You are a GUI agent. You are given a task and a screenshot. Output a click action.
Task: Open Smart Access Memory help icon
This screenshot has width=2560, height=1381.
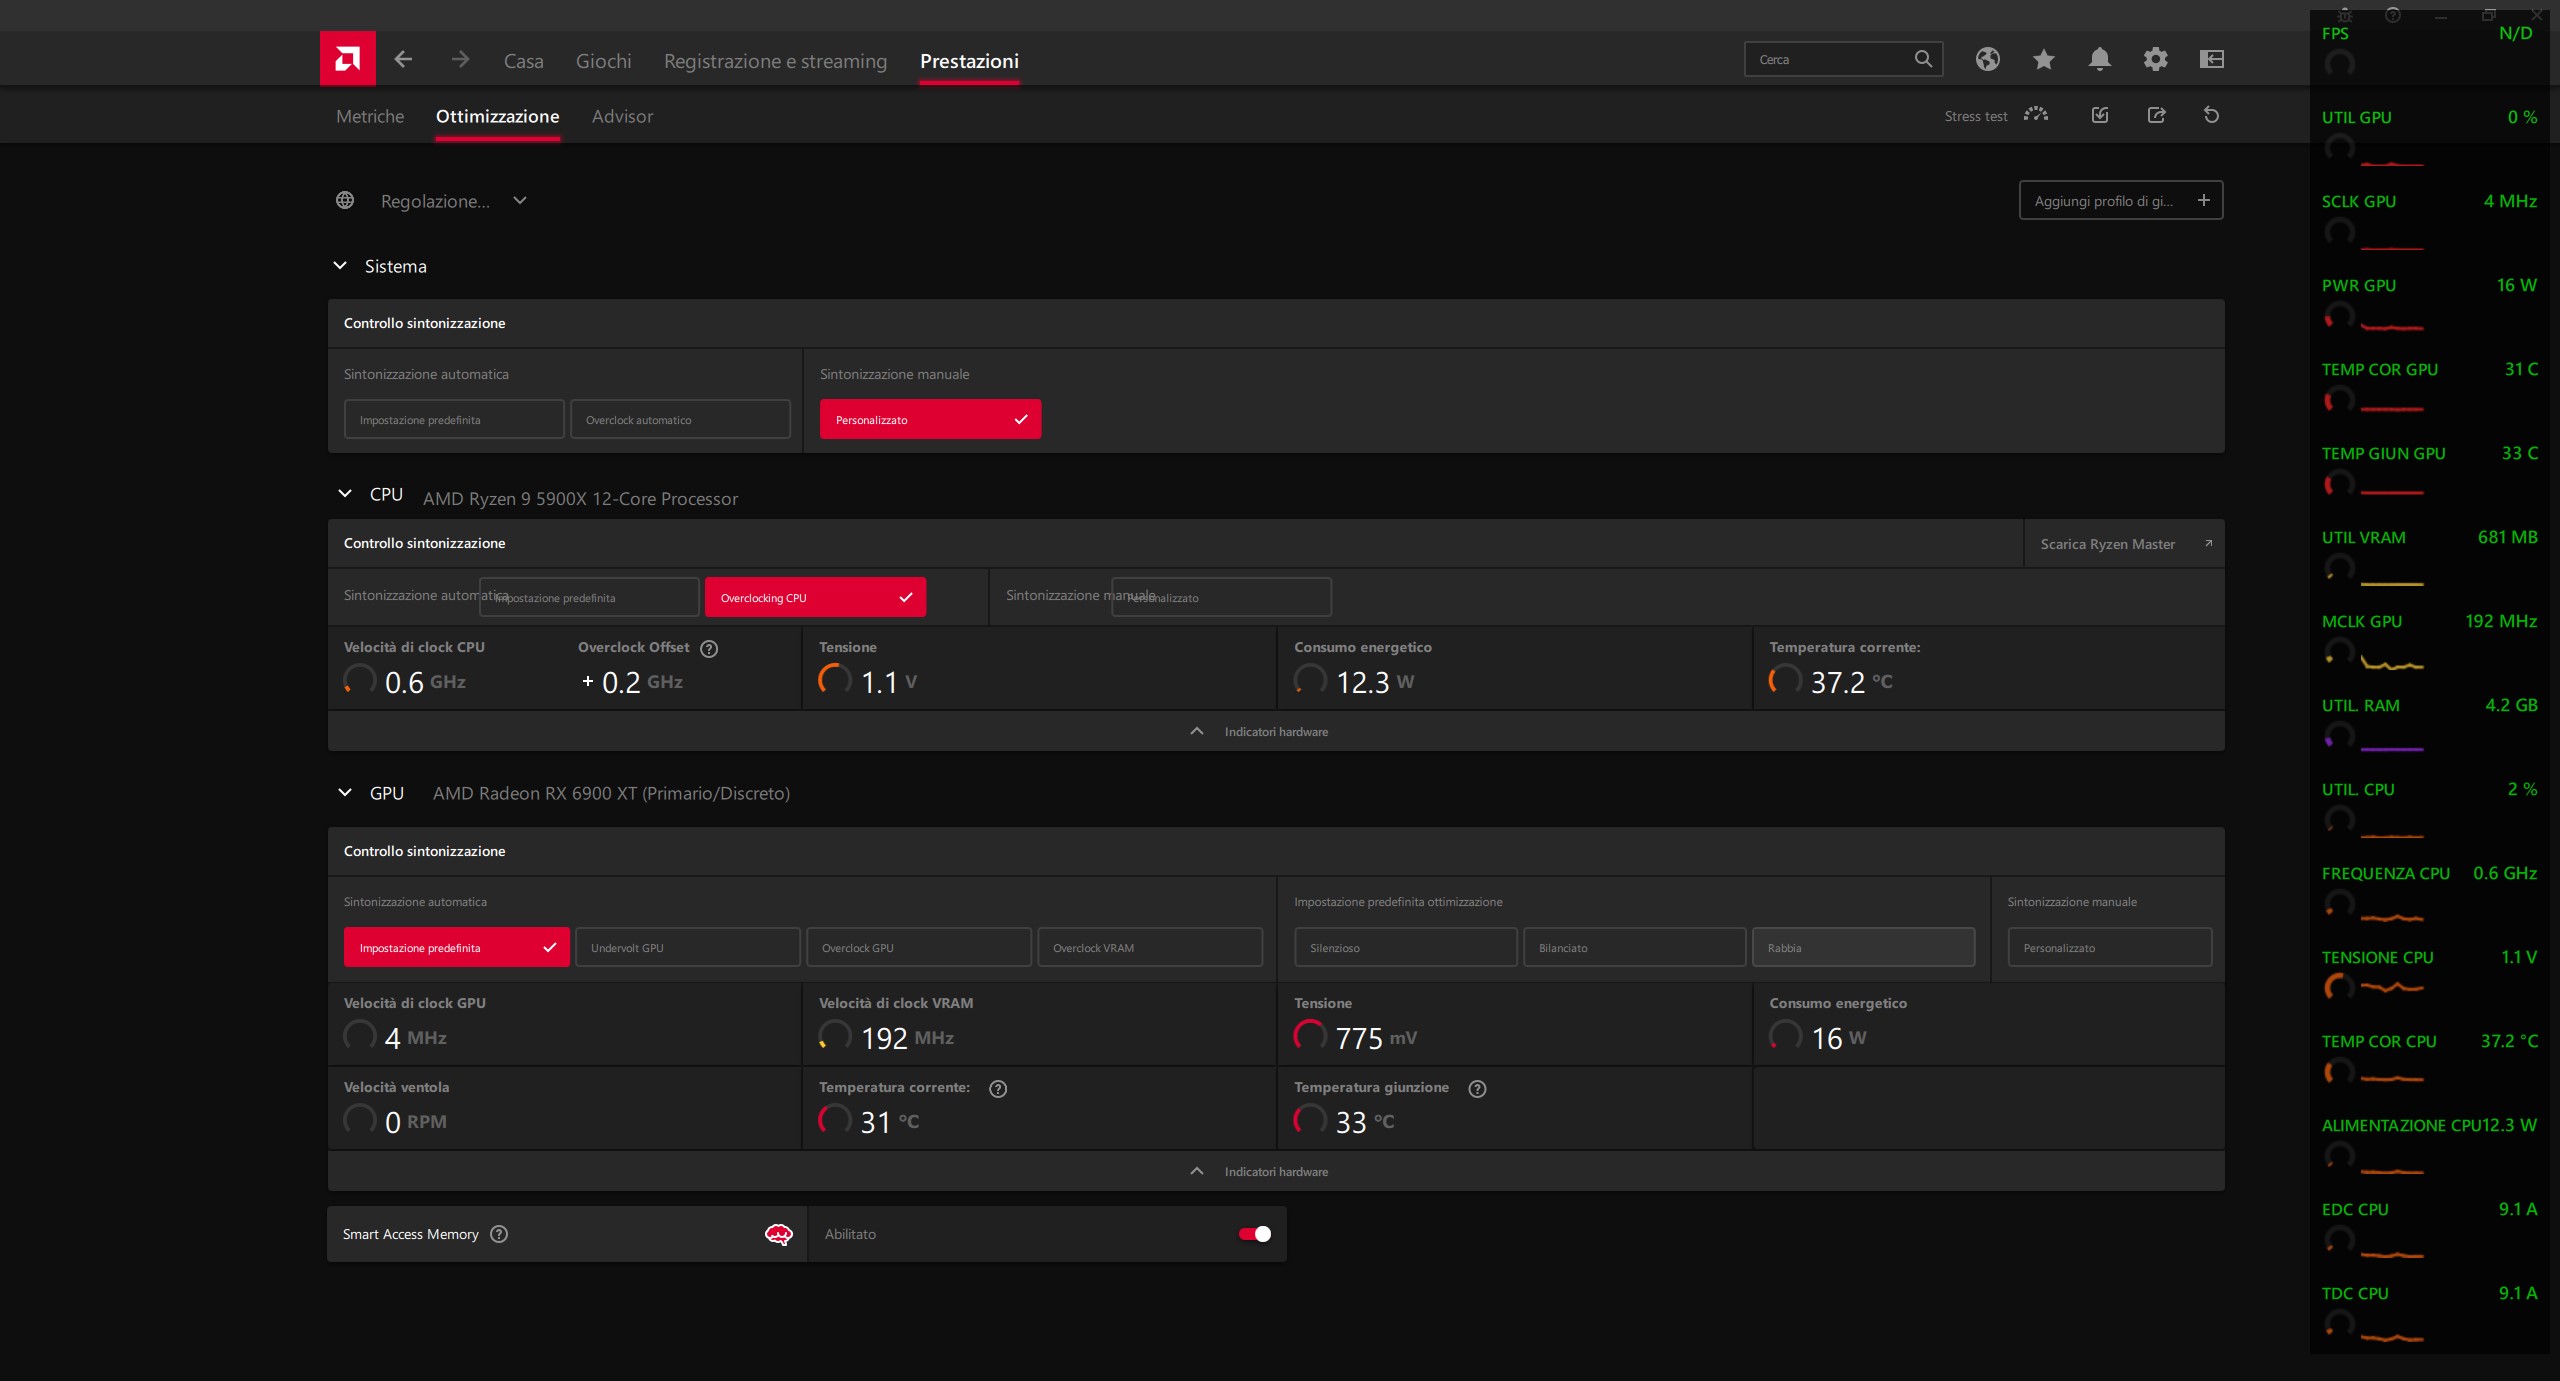click(x=499, y=1234)
